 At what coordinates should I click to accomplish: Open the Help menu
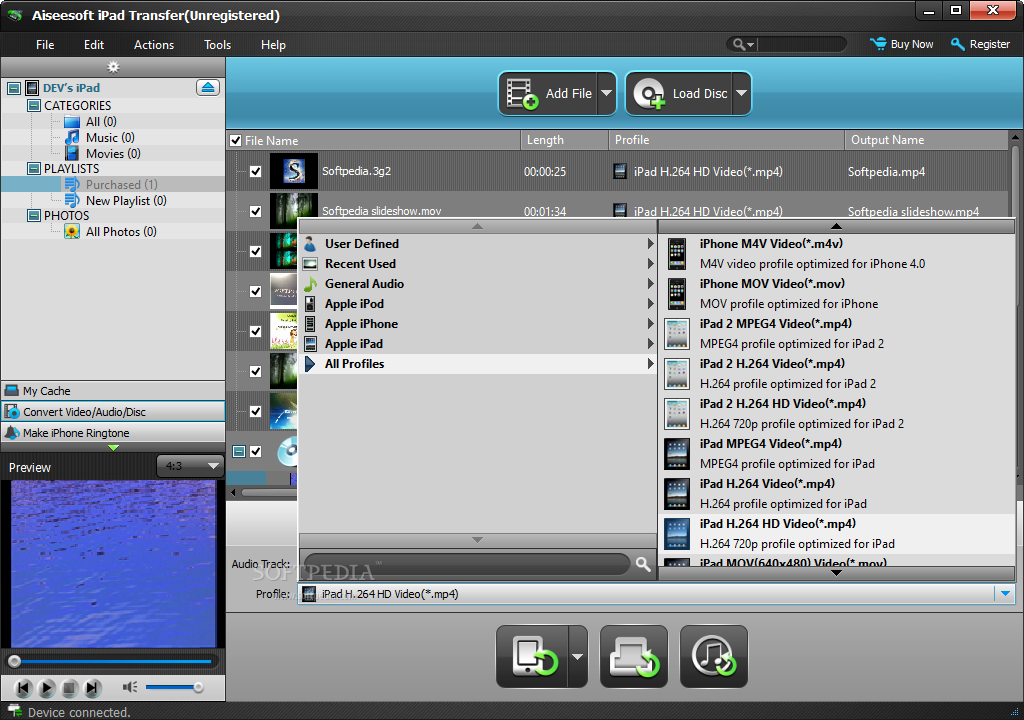coord(273,44)
